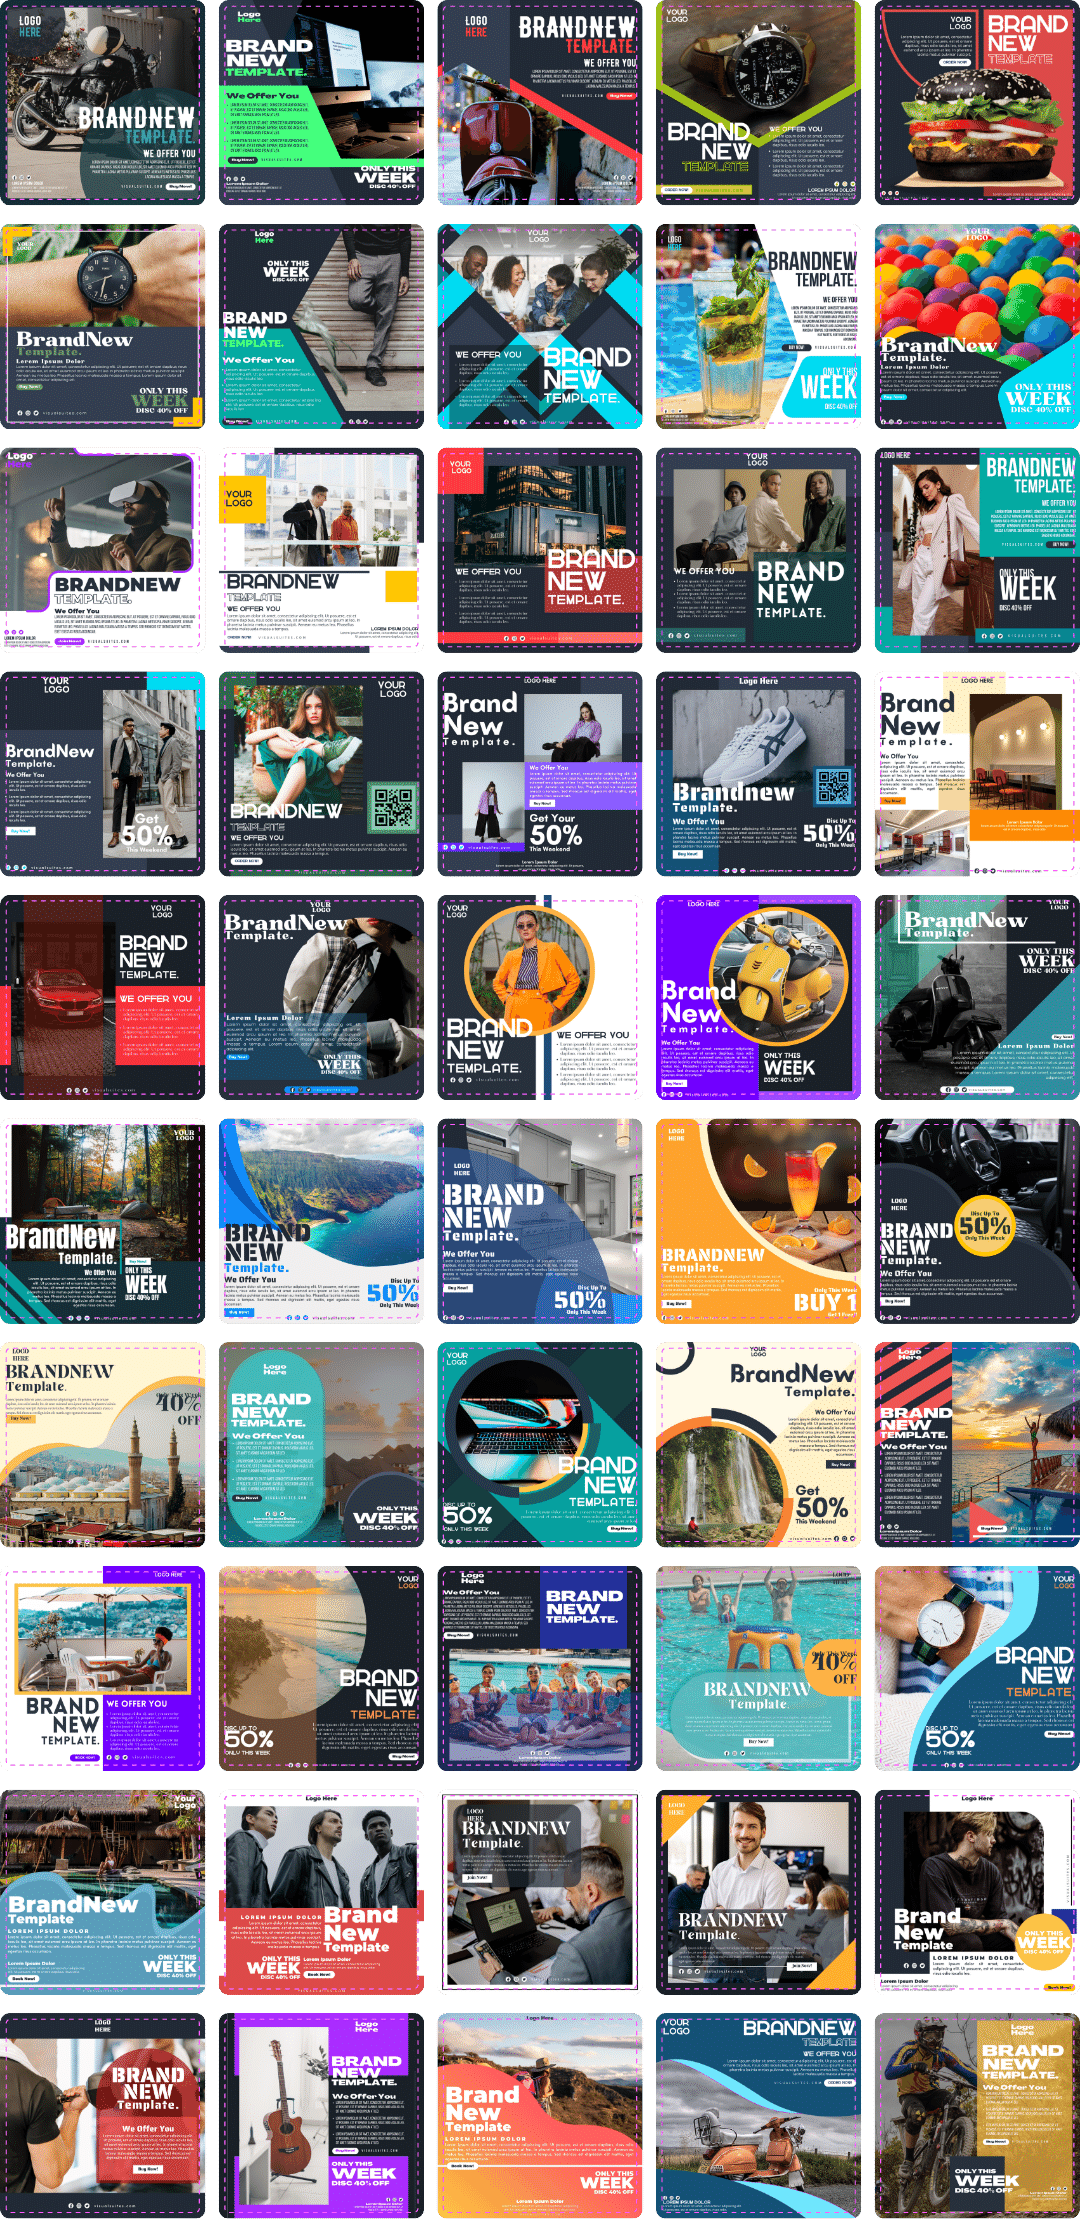
Task: Choose the colorful balls template
Action: pyautogui.click(x=977, y=327)
